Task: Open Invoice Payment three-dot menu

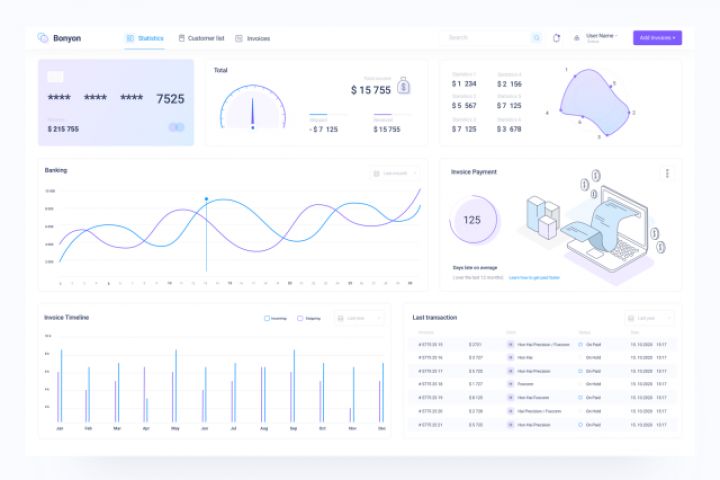Action: click(x=667, y=173)
